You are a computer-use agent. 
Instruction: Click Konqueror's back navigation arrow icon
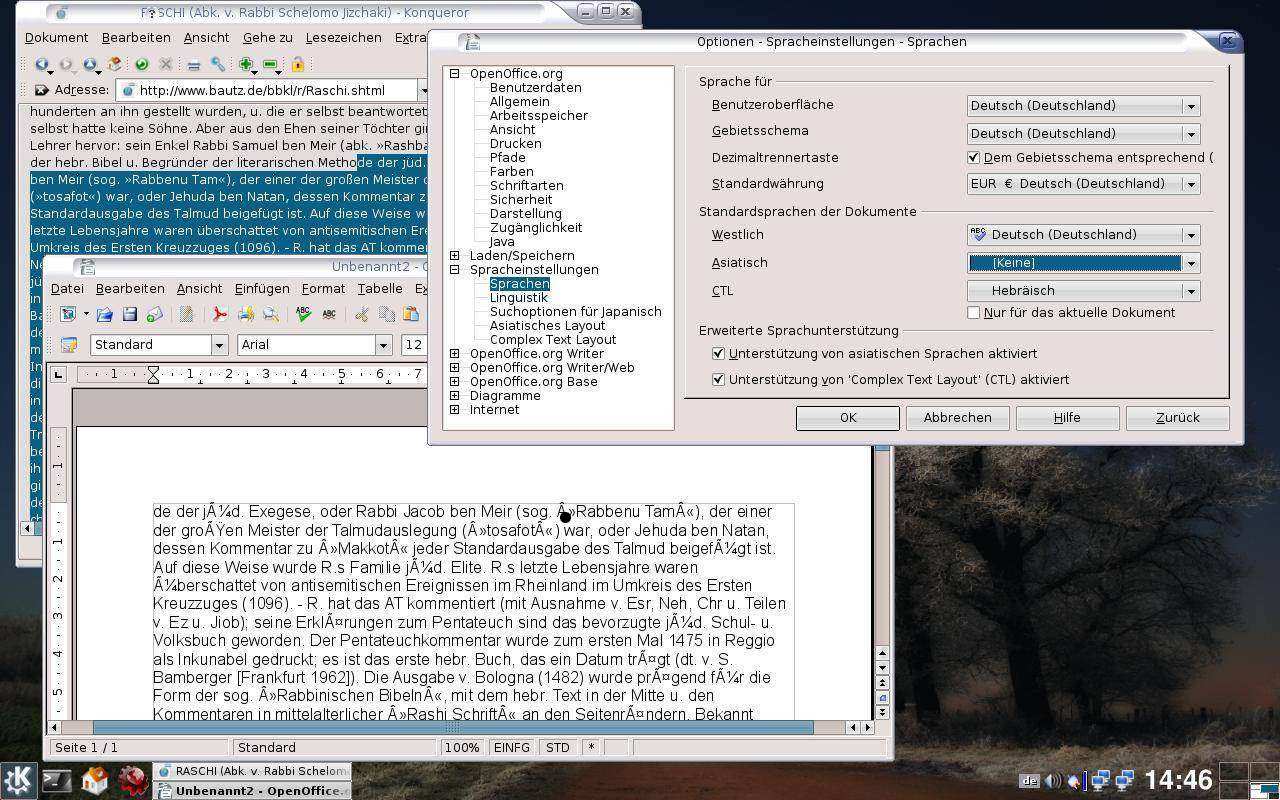41,64
